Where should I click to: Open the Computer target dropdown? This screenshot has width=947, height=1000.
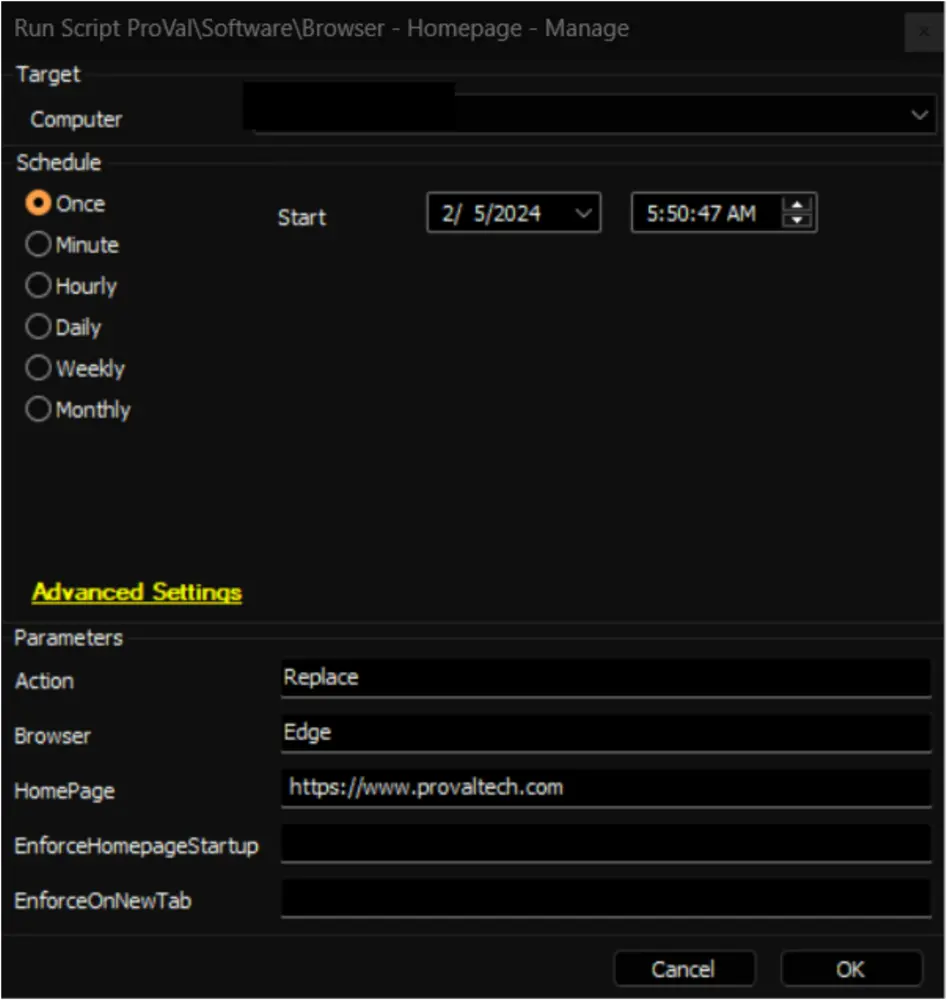(x=919, y=115)
